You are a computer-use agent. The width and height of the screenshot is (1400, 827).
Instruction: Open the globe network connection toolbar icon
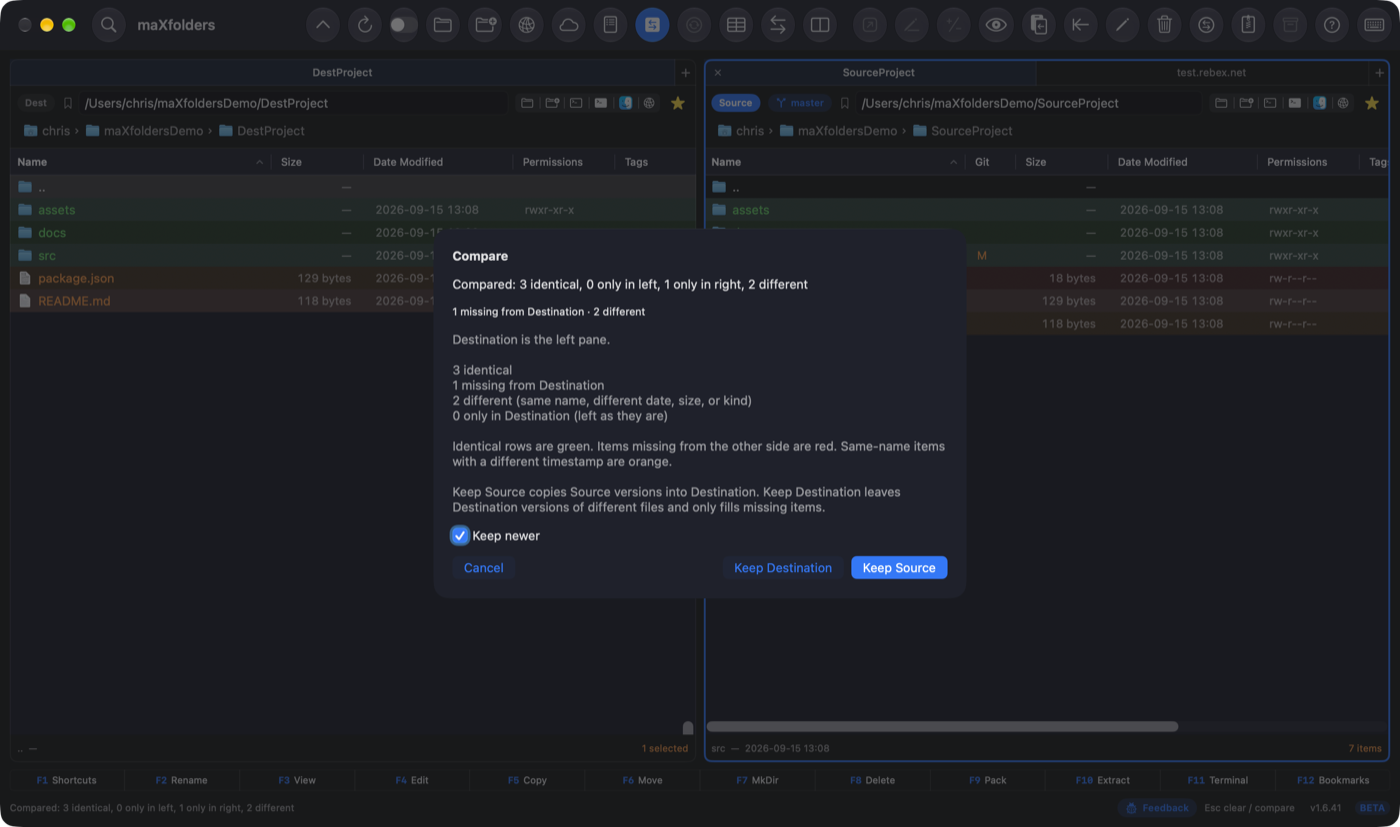pos(527,25)
